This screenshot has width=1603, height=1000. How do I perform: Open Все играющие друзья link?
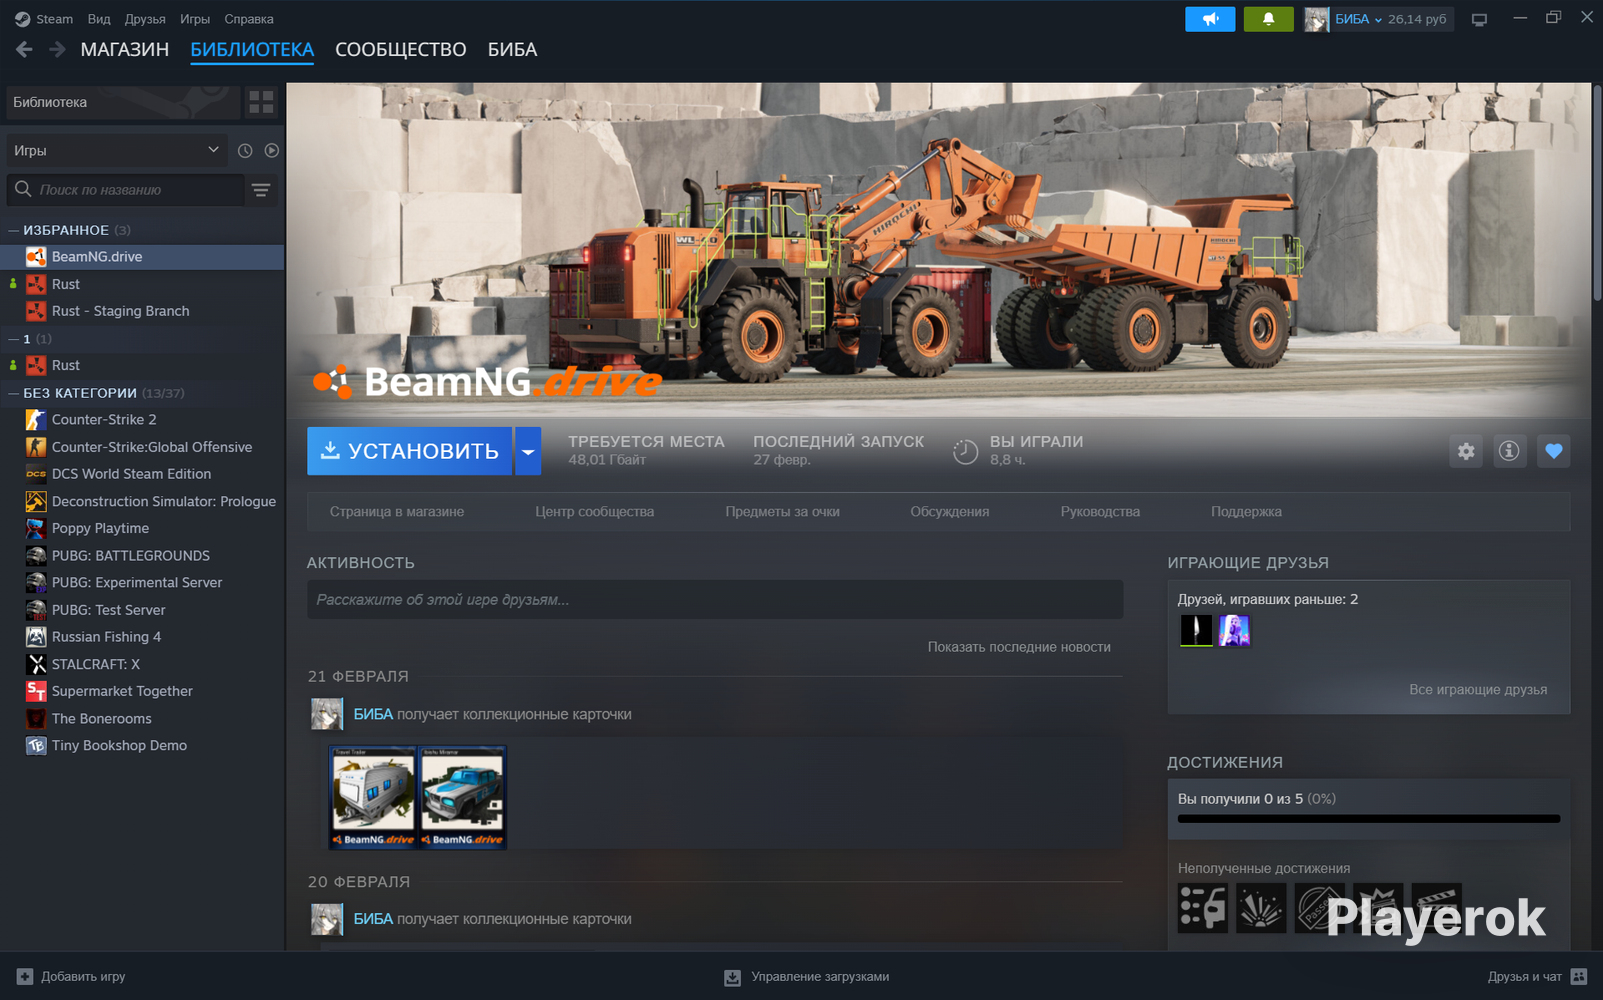tap(1478, 689)
